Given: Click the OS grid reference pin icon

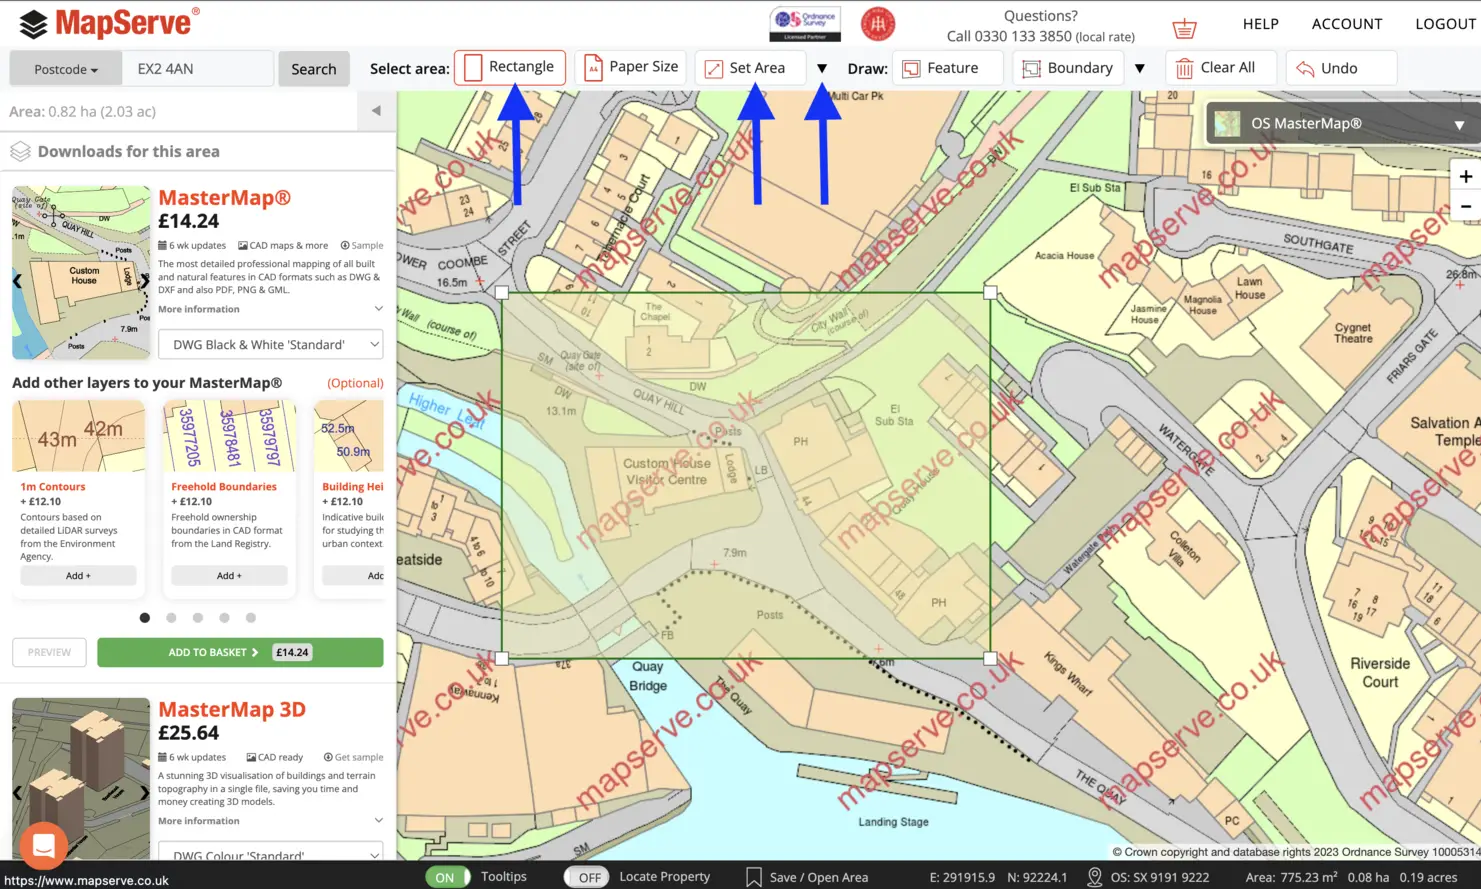Looking at the screenshot, I should click(x=1094, y=877).
